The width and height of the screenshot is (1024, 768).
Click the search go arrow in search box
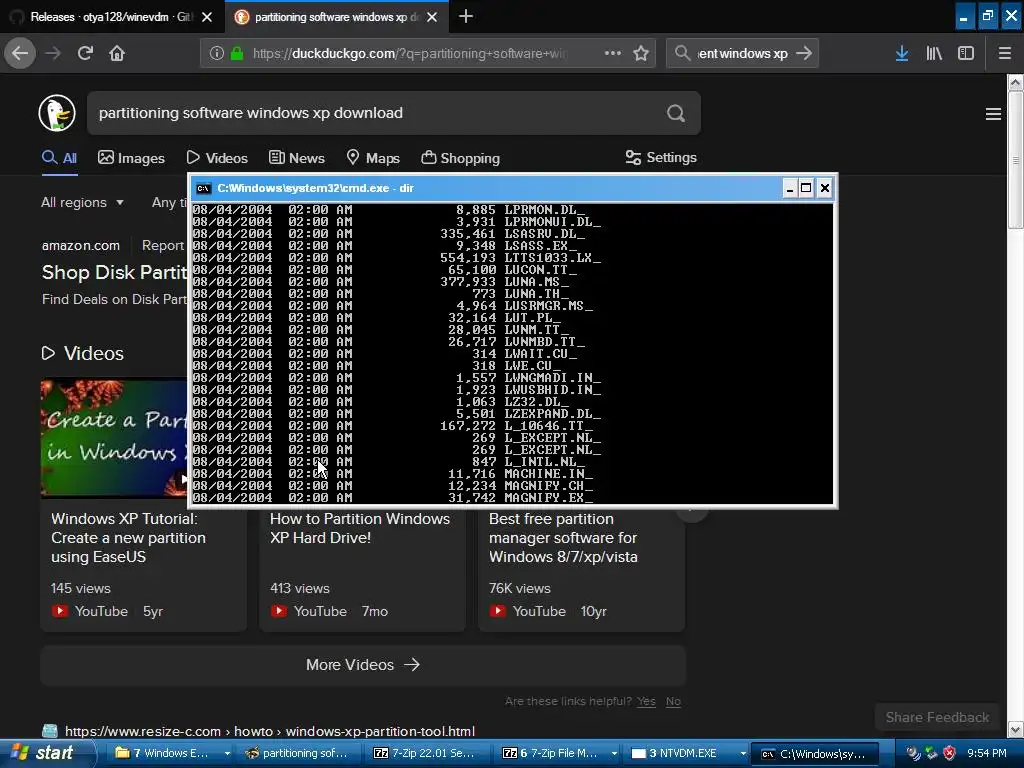coord(804,53)
